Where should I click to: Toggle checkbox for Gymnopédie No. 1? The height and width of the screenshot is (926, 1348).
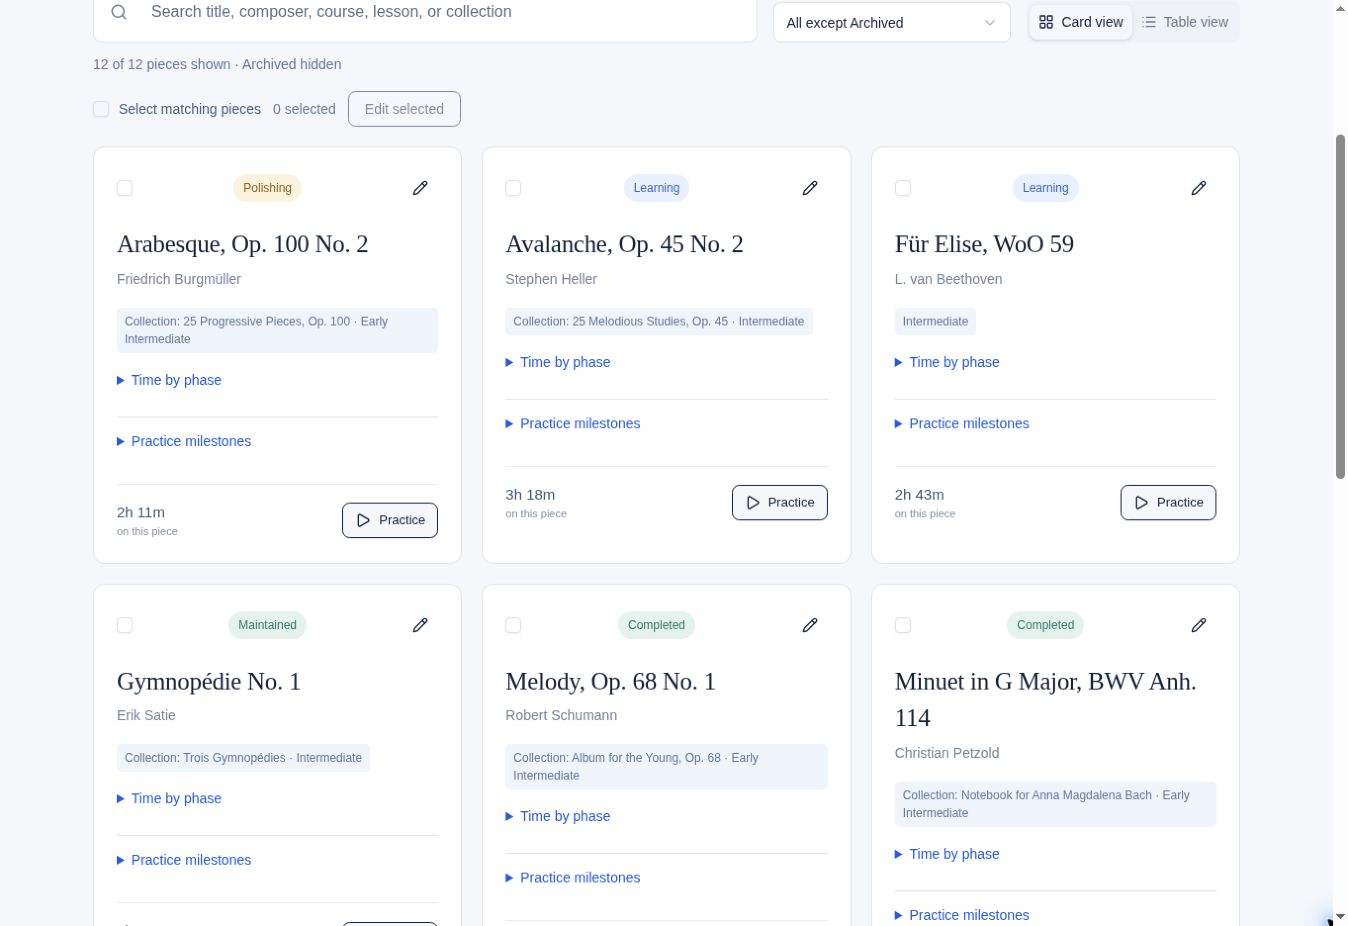[x=125, y=625]
